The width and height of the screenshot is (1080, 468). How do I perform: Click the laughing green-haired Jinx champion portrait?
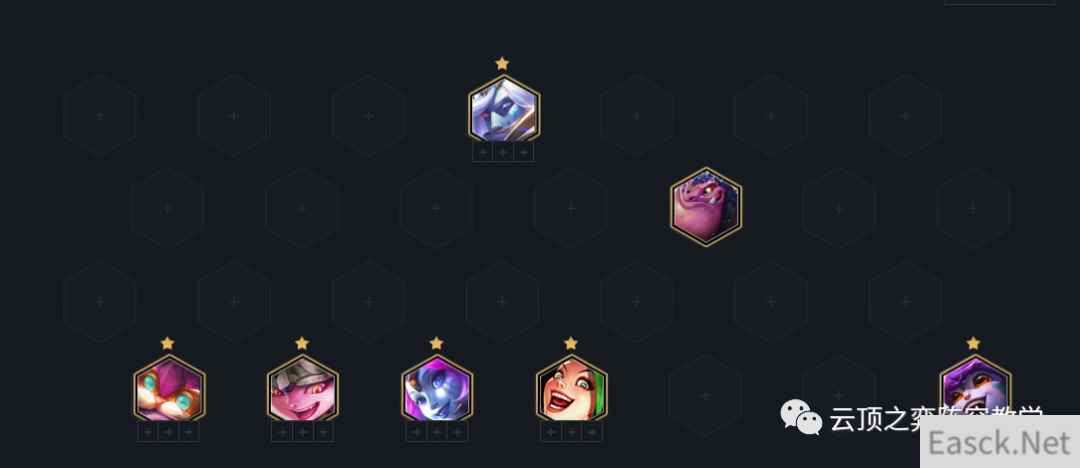[572, 389]
